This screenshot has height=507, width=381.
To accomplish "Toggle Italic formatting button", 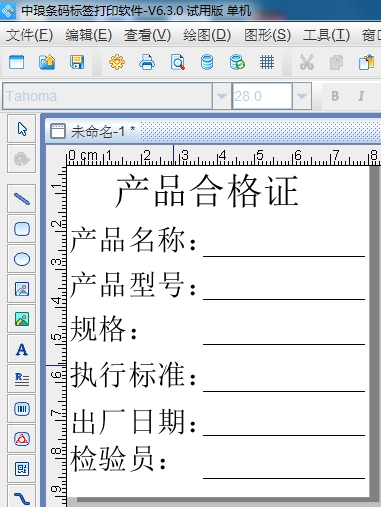I will (x=361, y=96).
